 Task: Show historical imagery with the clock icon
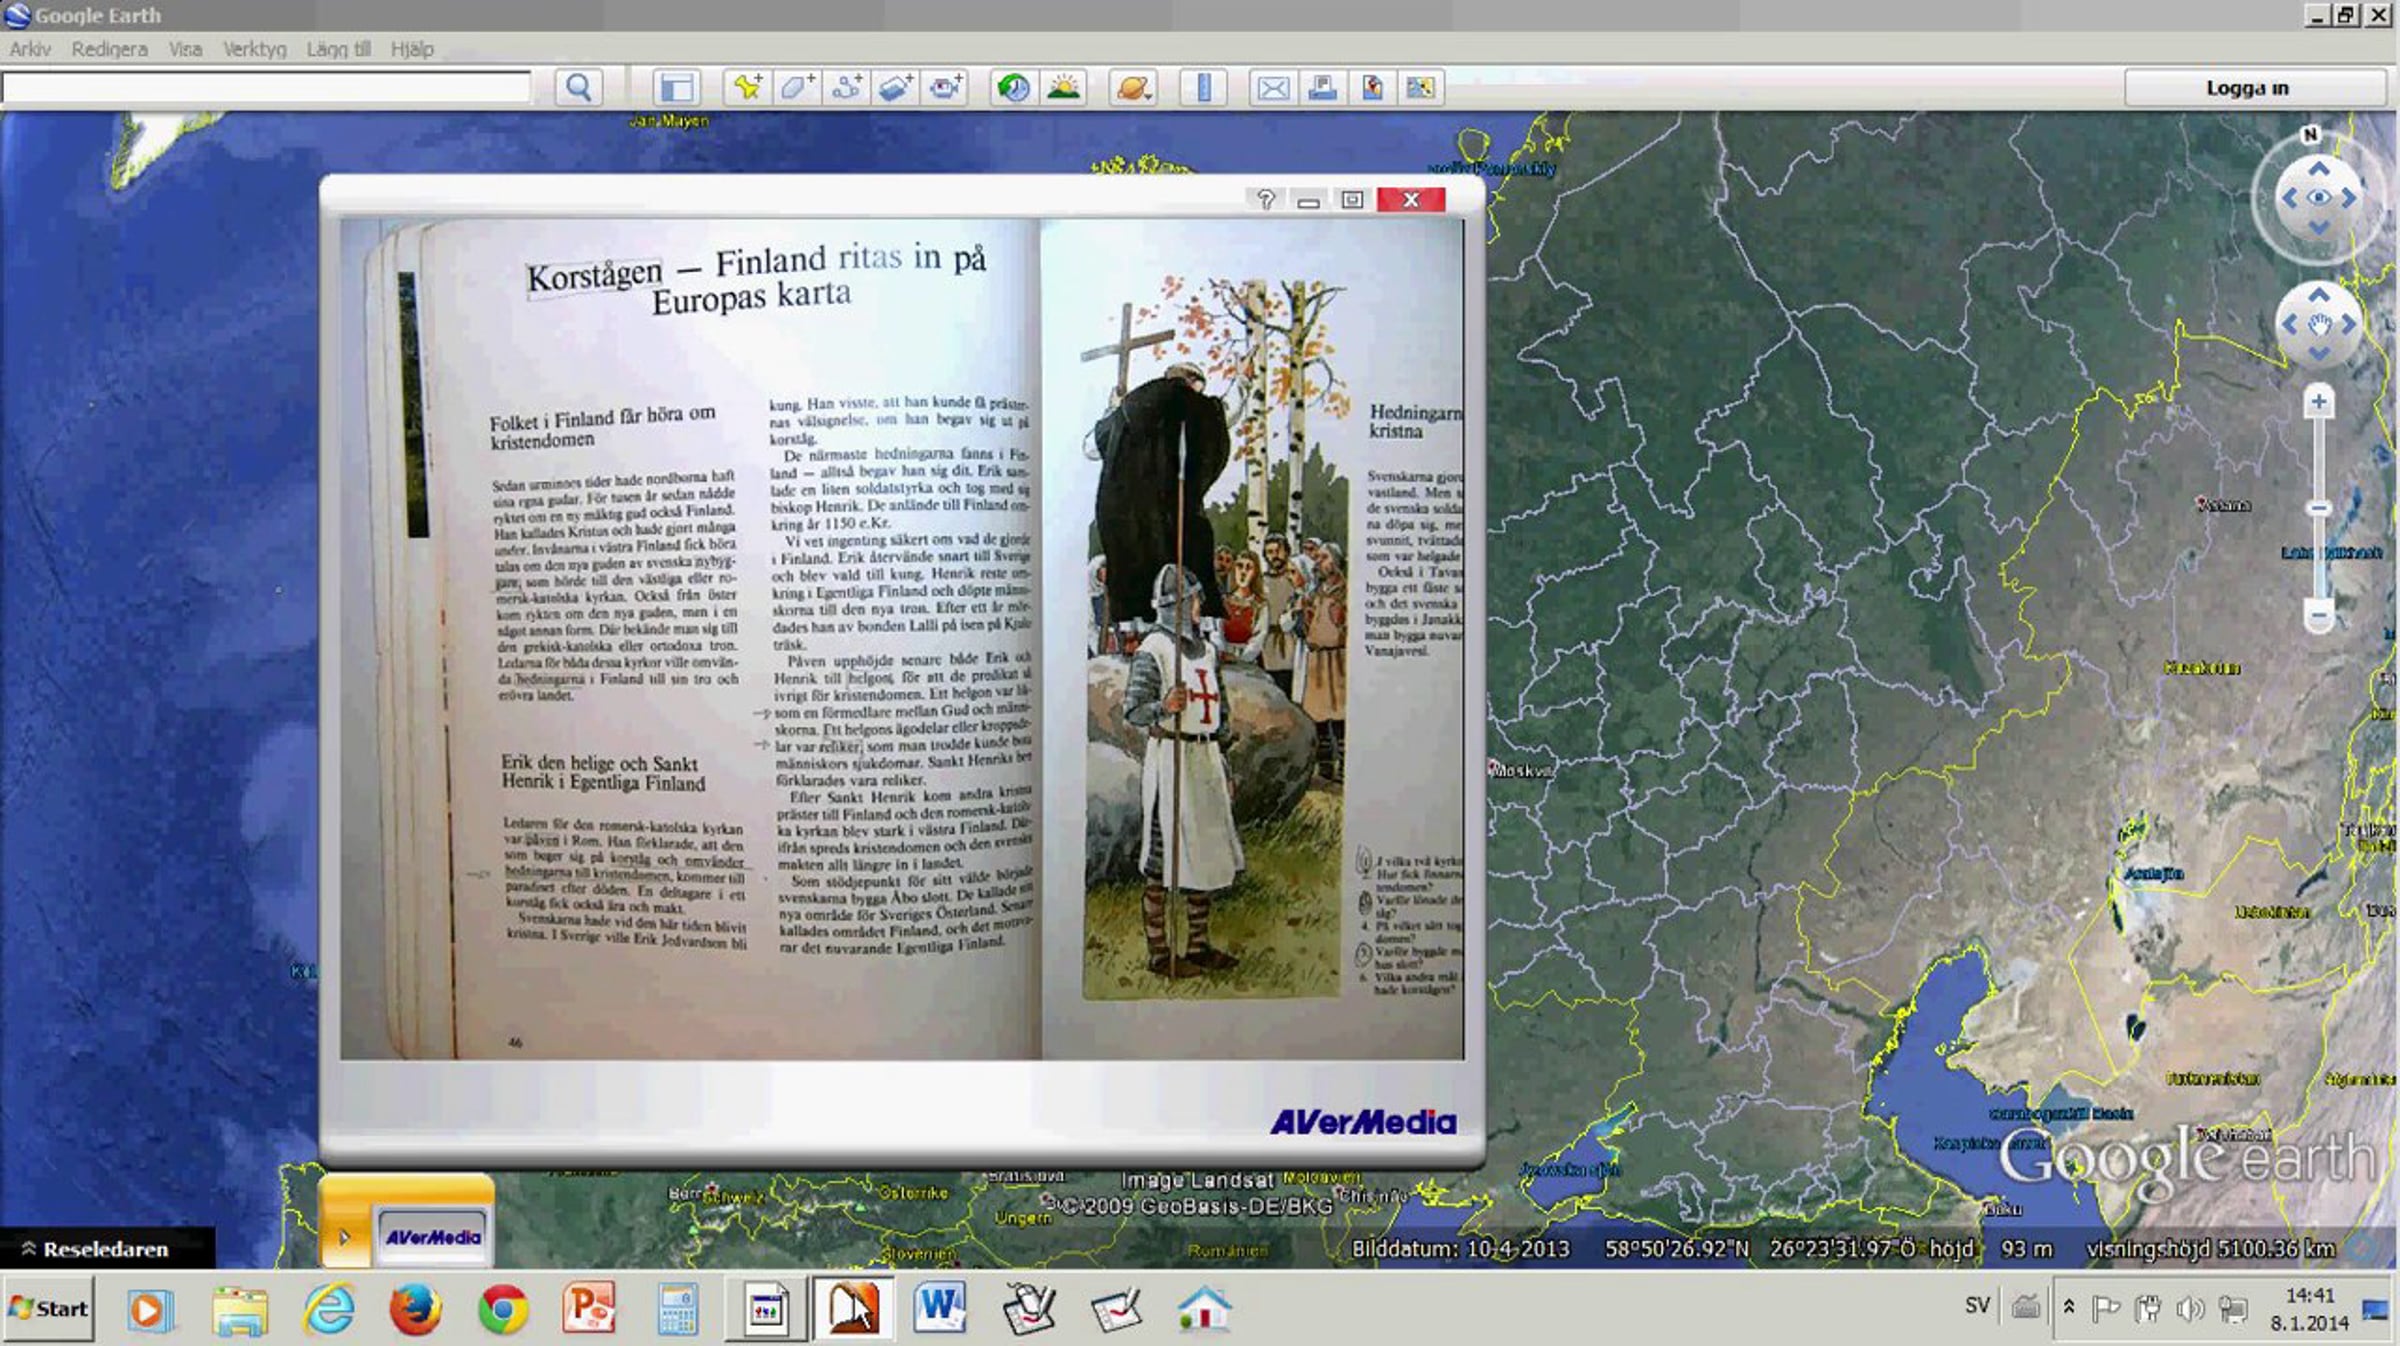(x=1013, y=88)
